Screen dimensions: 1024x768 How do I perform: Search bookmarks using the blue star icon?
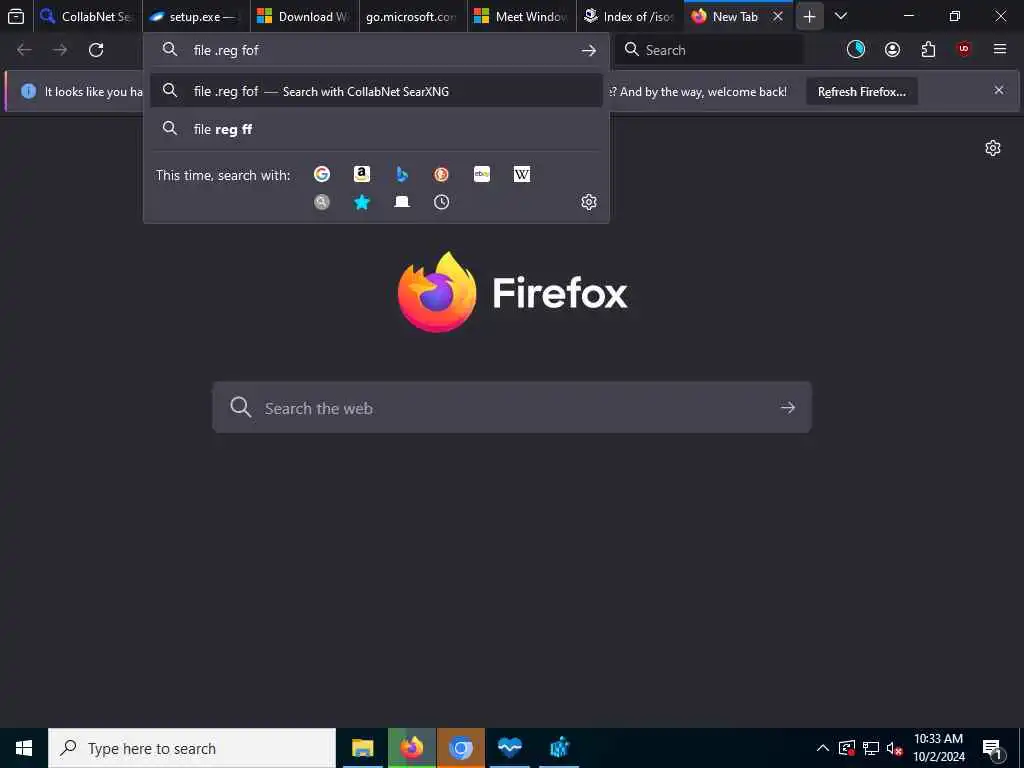(362, 202)
